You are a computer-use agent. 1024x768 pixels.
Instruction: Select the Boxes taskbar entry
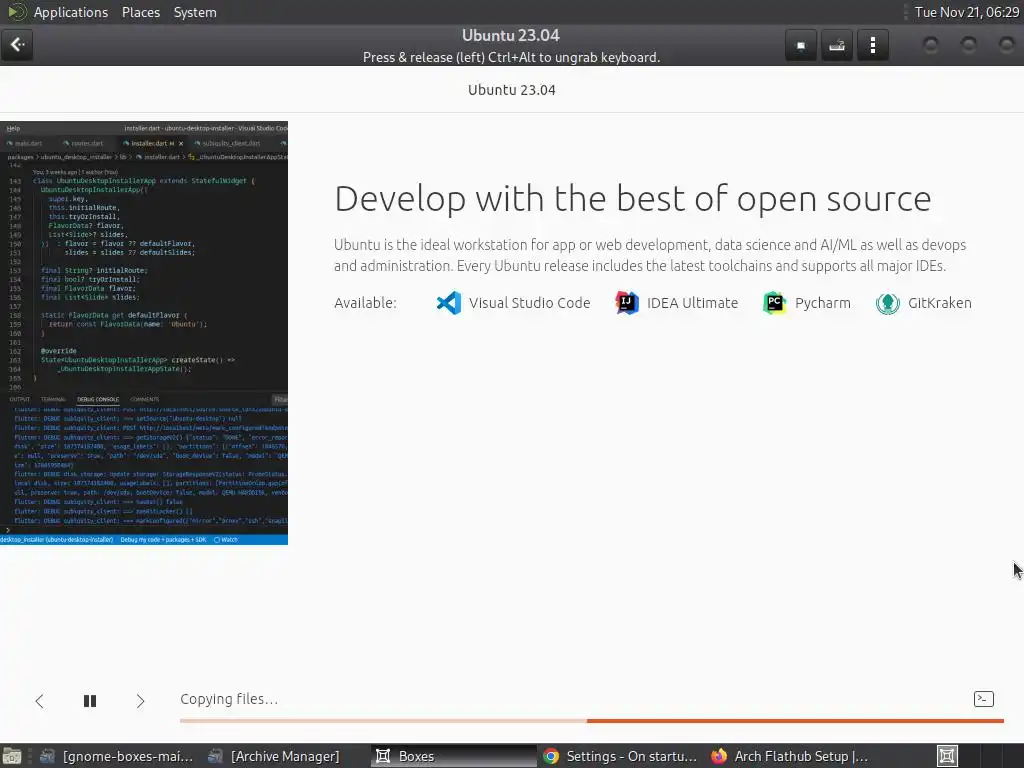click(455, 756)
